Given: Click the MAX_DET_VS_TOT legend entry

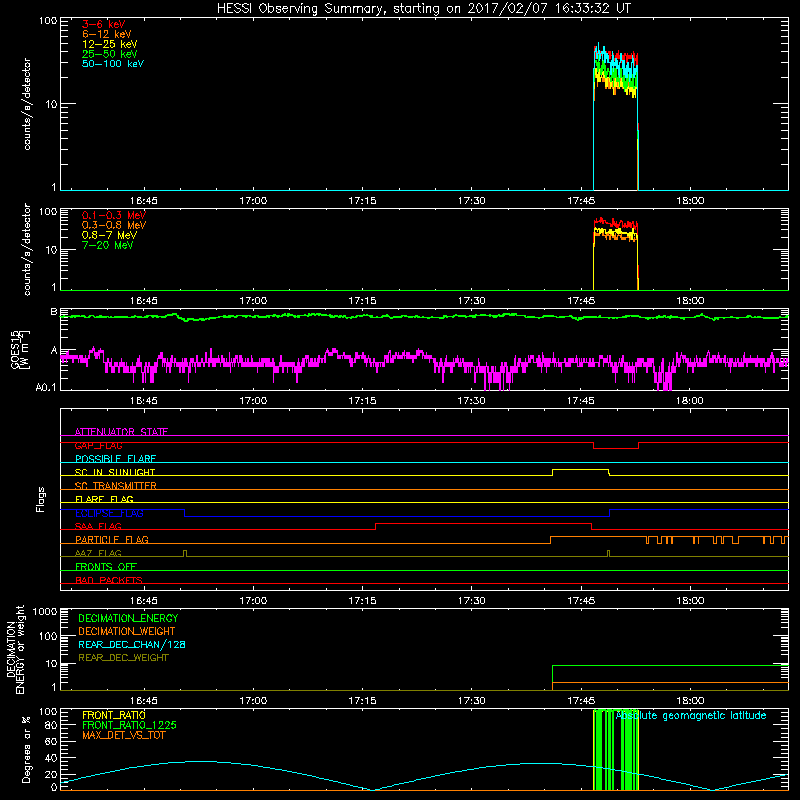Looking at the screenshot, I should pos(123,735).
